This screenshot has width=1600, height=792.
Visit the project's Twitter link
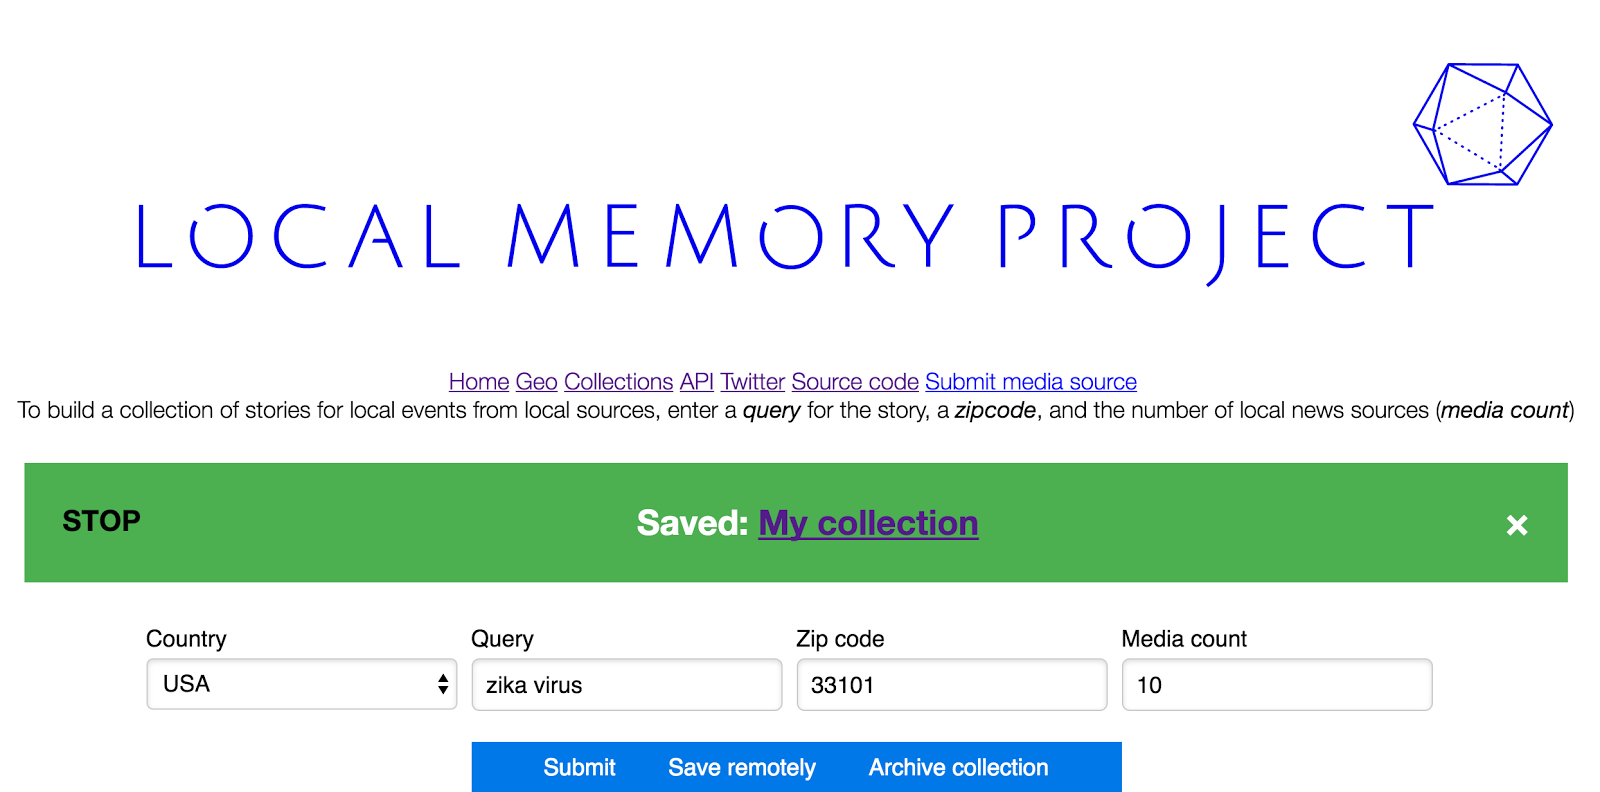[x=752, y=381]
